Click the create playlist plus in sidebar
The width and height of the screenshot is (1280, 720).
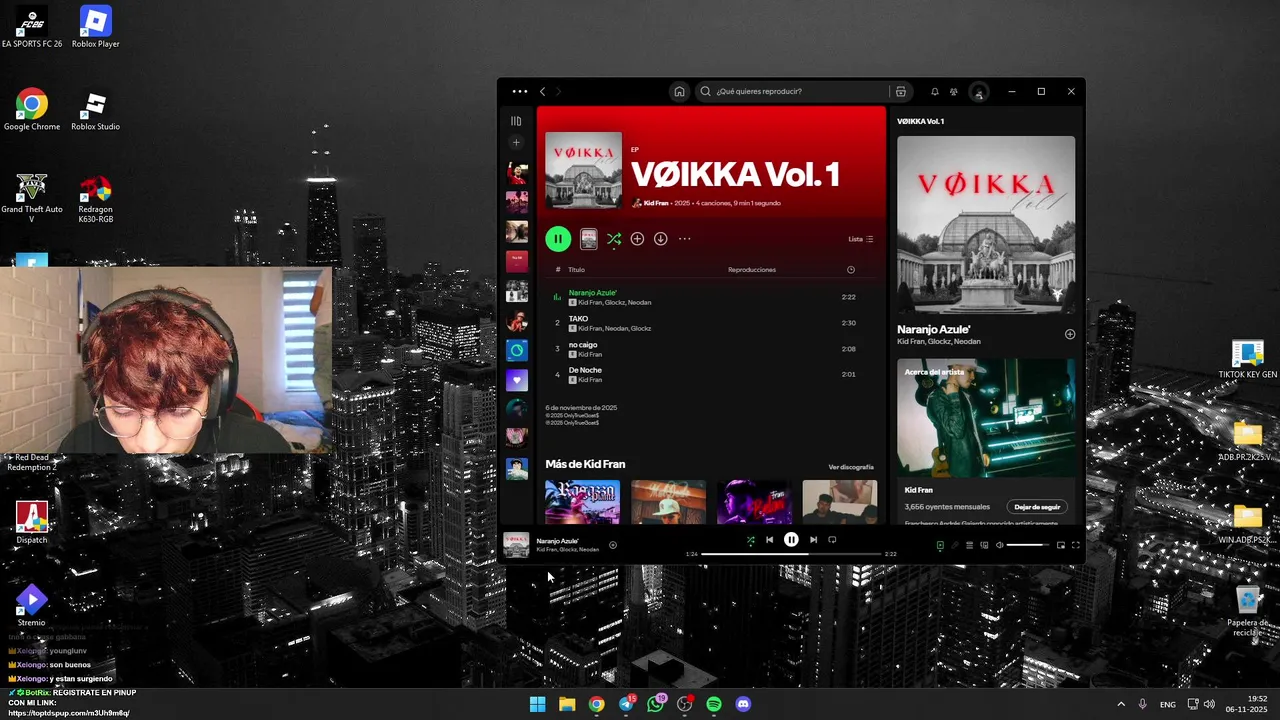pos(516,143)
